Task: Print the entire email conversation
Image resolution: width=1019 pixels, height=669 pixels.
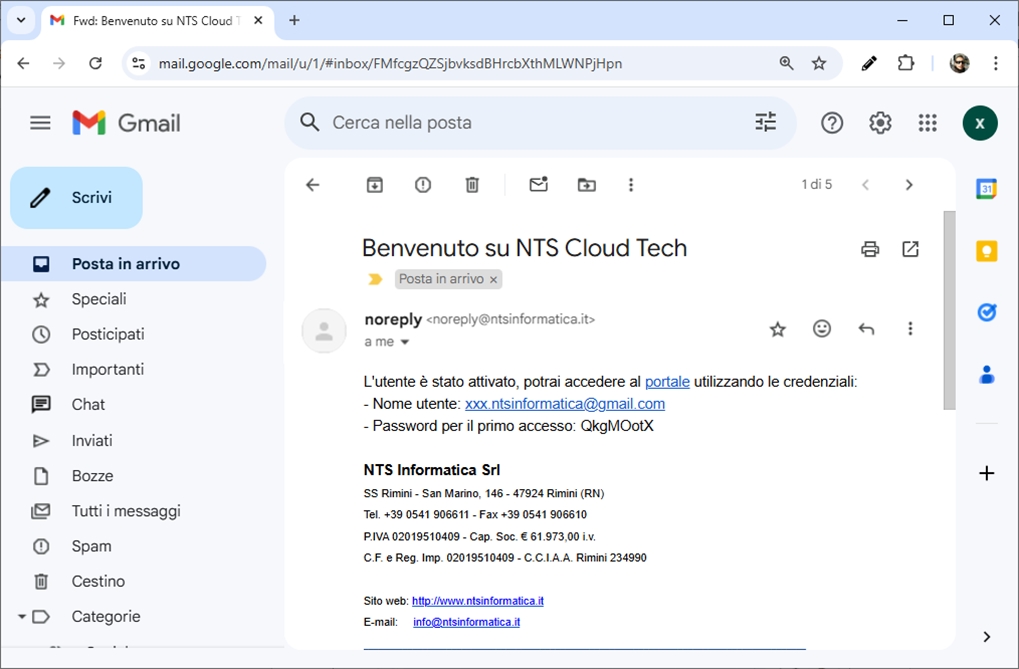Action: [x=870, y=249]
